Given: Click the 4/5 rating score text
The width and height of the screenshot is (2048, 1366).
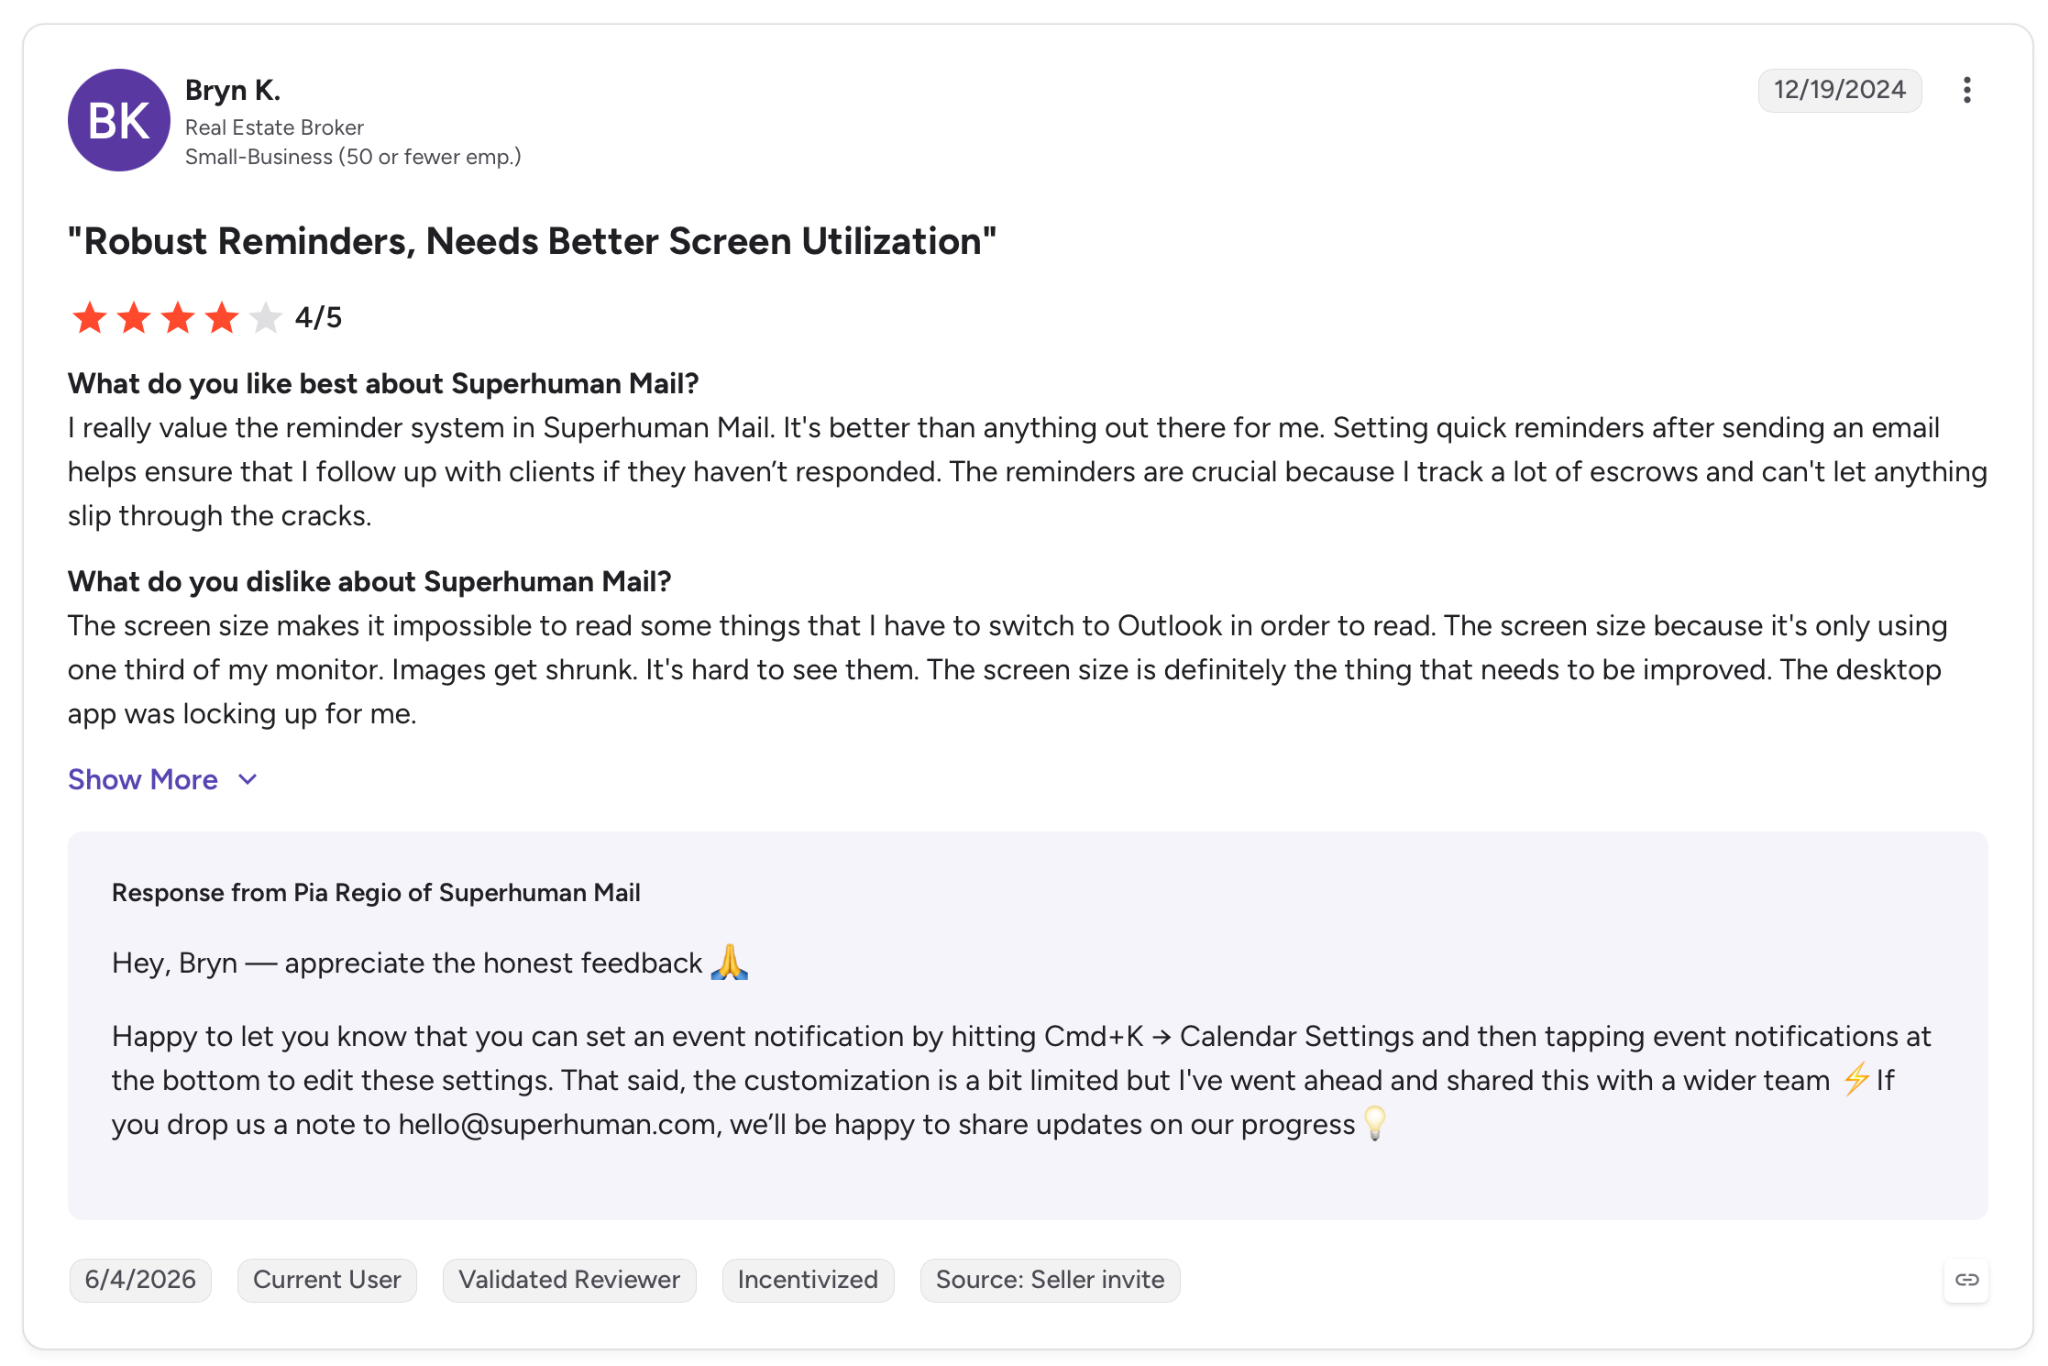Looking at the screenshot, I should coord(318,318).
